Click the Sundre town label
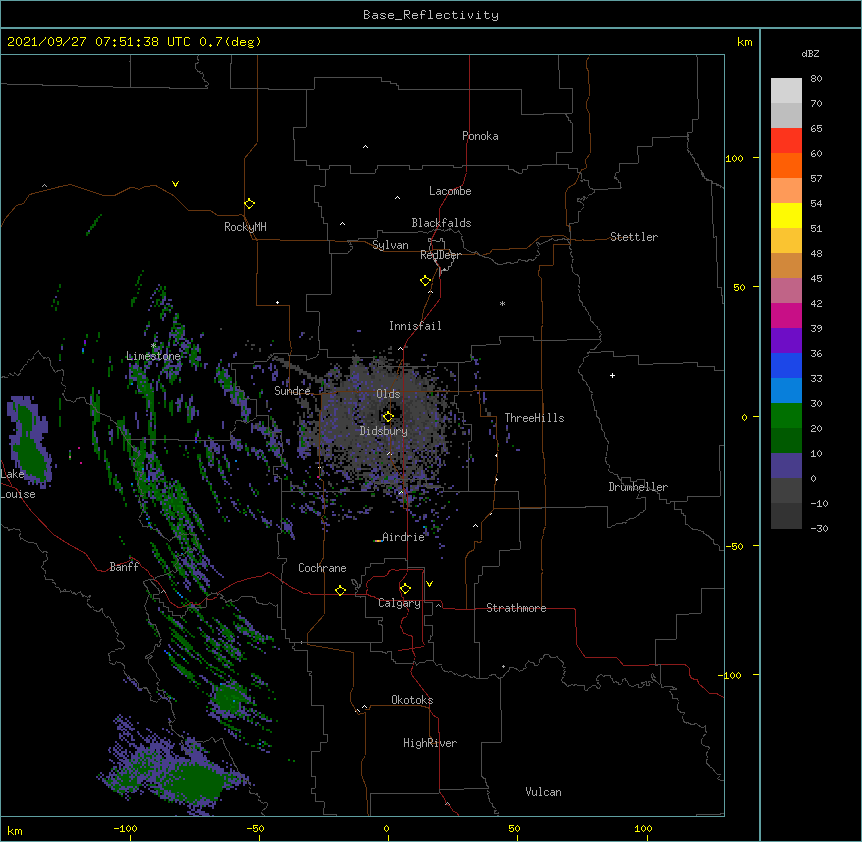862x842 pixels. point(292,391)
